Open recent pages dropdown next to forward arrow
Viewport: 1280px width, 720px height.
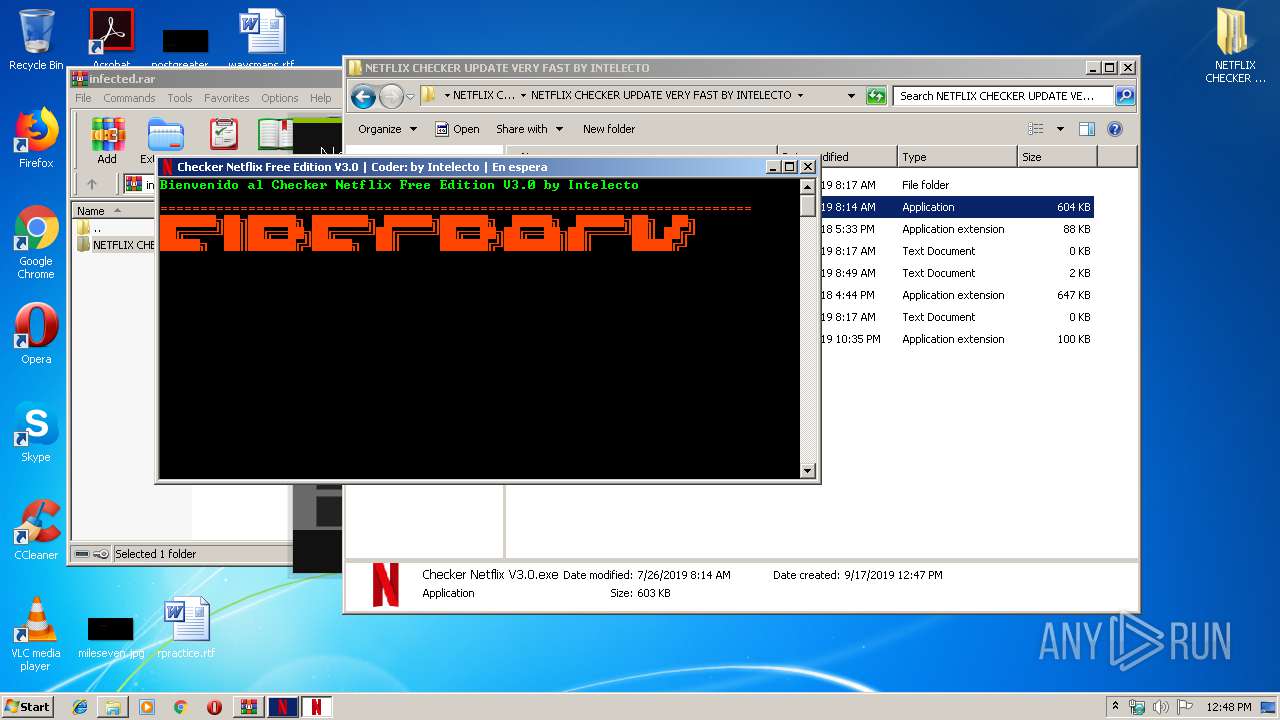click(410, 97)
